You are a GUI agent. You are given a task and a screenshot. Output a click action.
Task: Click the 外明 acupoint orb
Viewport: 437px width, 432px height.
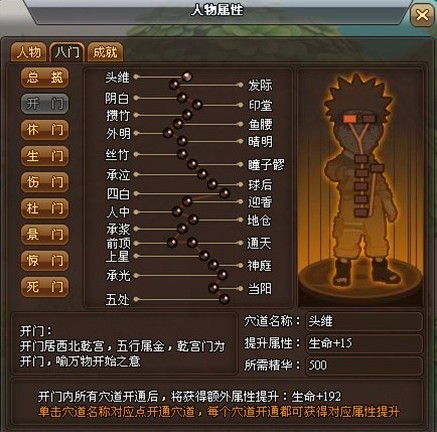[x=168, y=133]
